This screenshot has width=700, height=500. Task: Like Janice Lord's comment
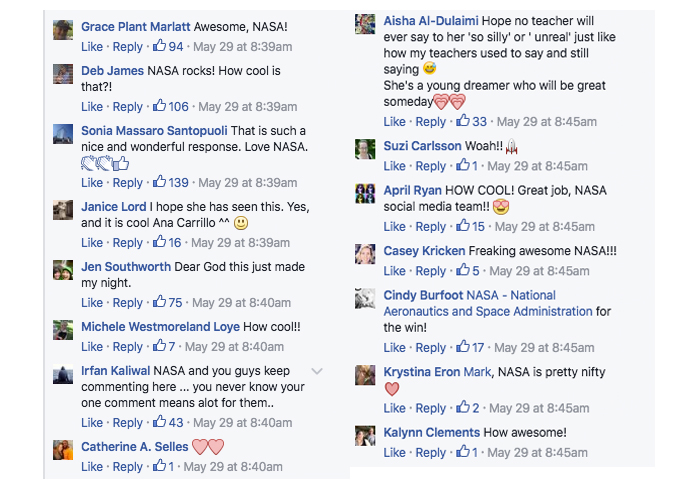point(92,242)
